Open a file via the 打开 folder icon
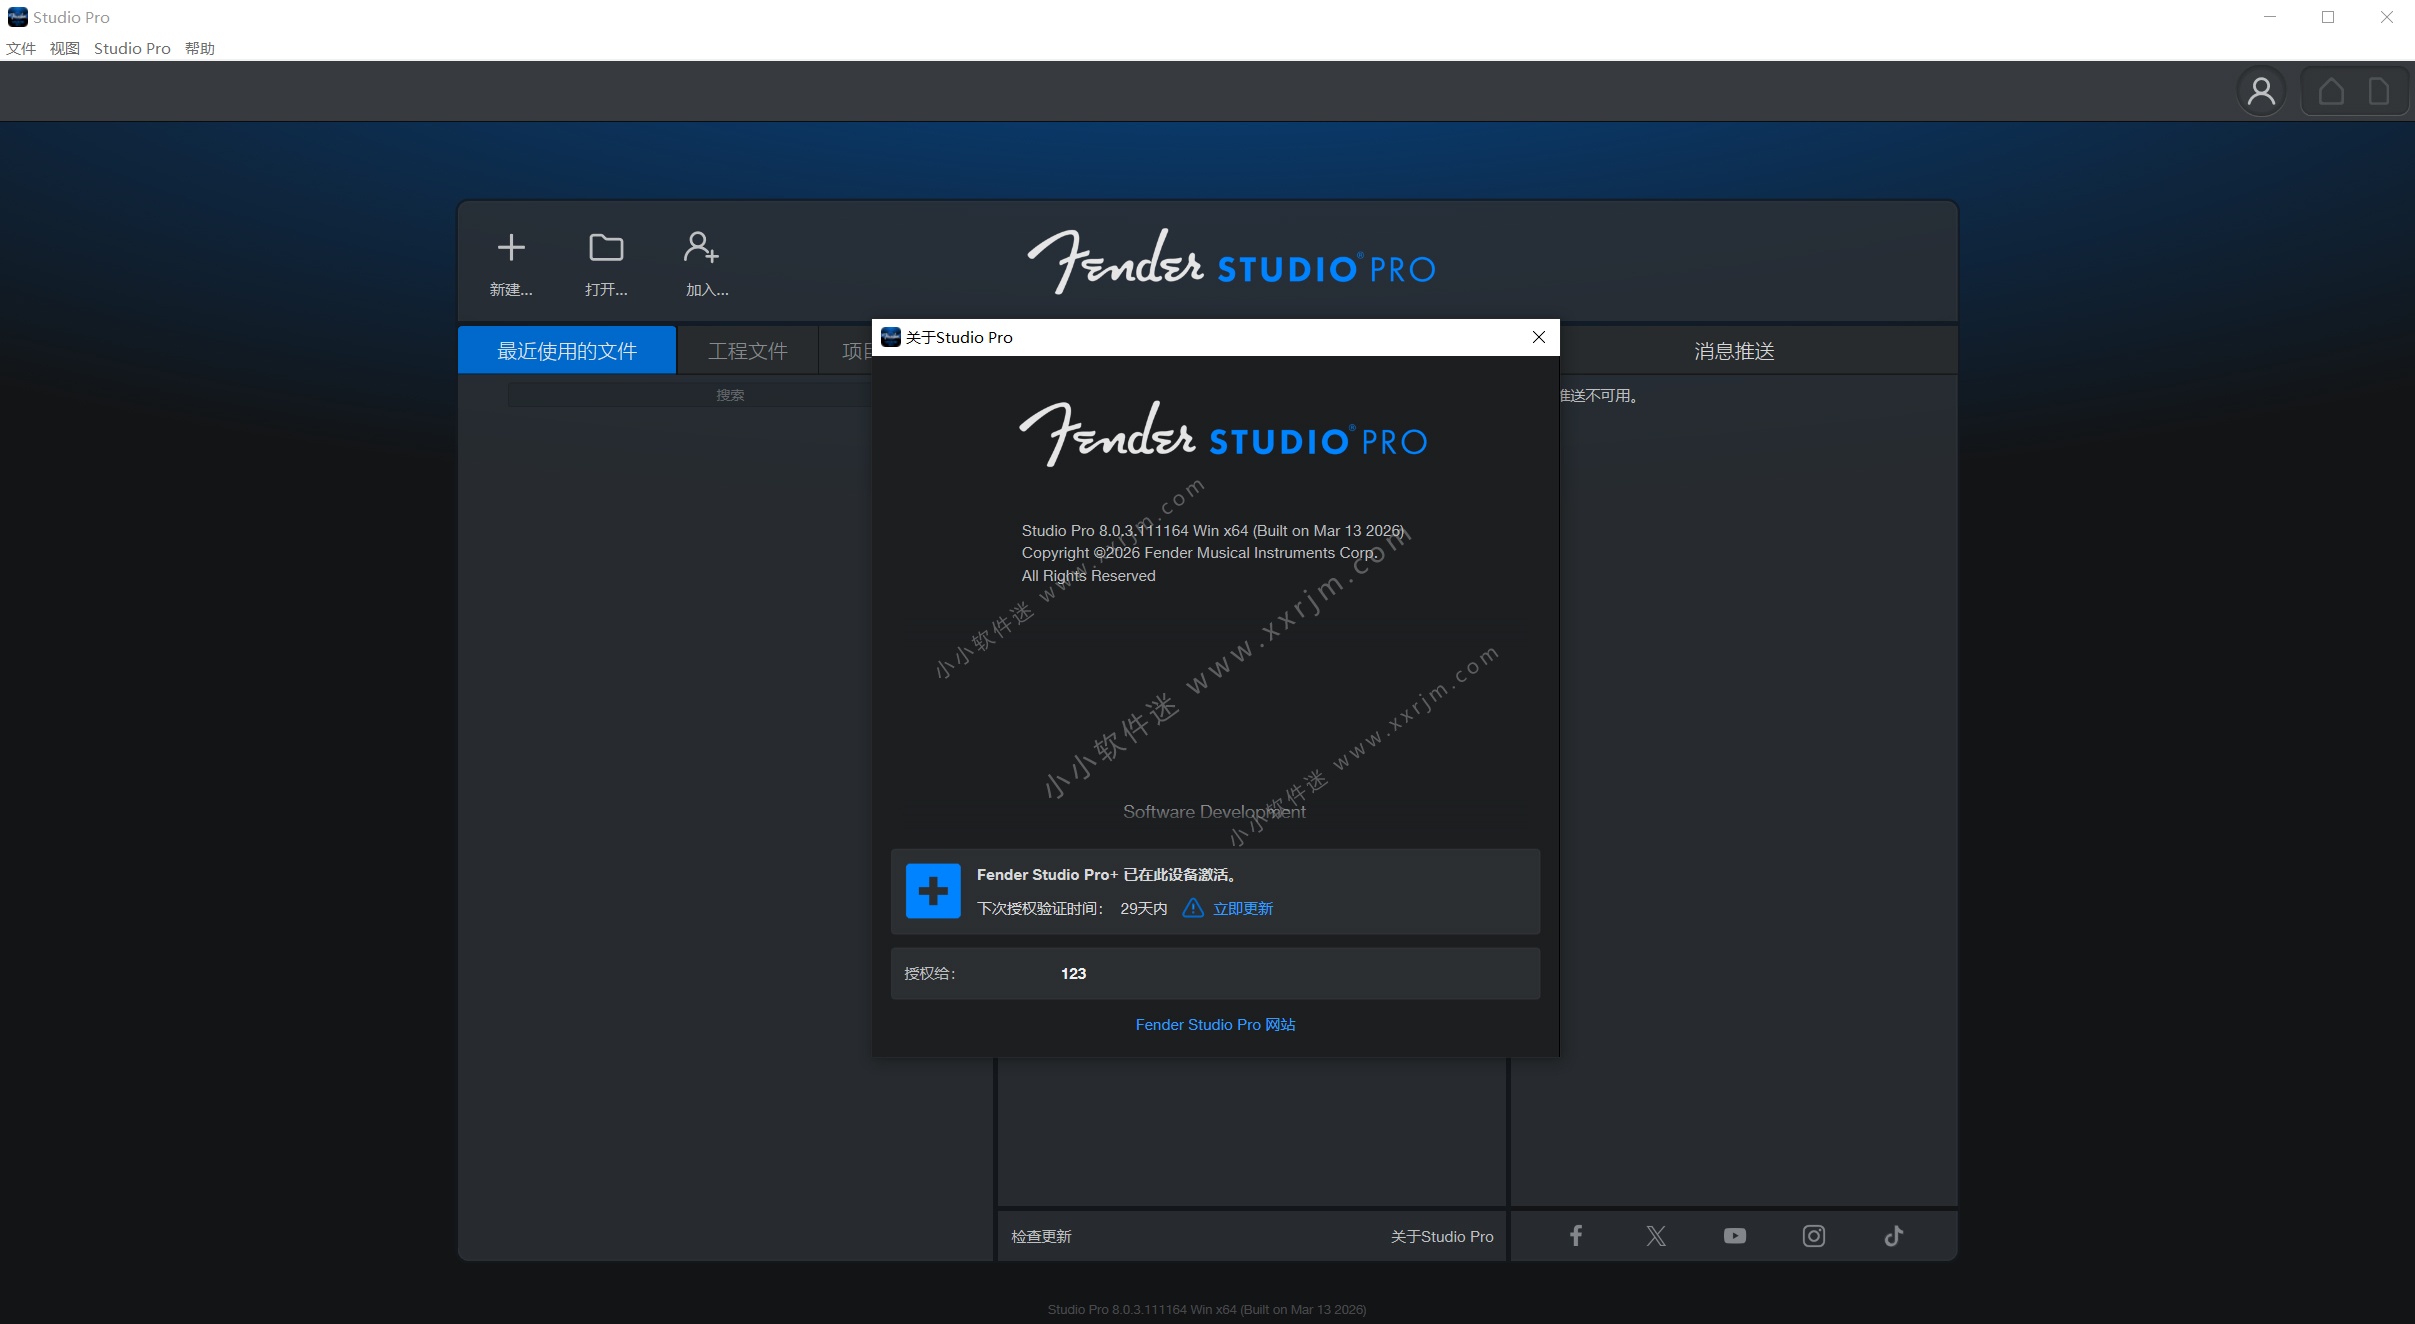 pyautogui.click(x=606, y=248)
